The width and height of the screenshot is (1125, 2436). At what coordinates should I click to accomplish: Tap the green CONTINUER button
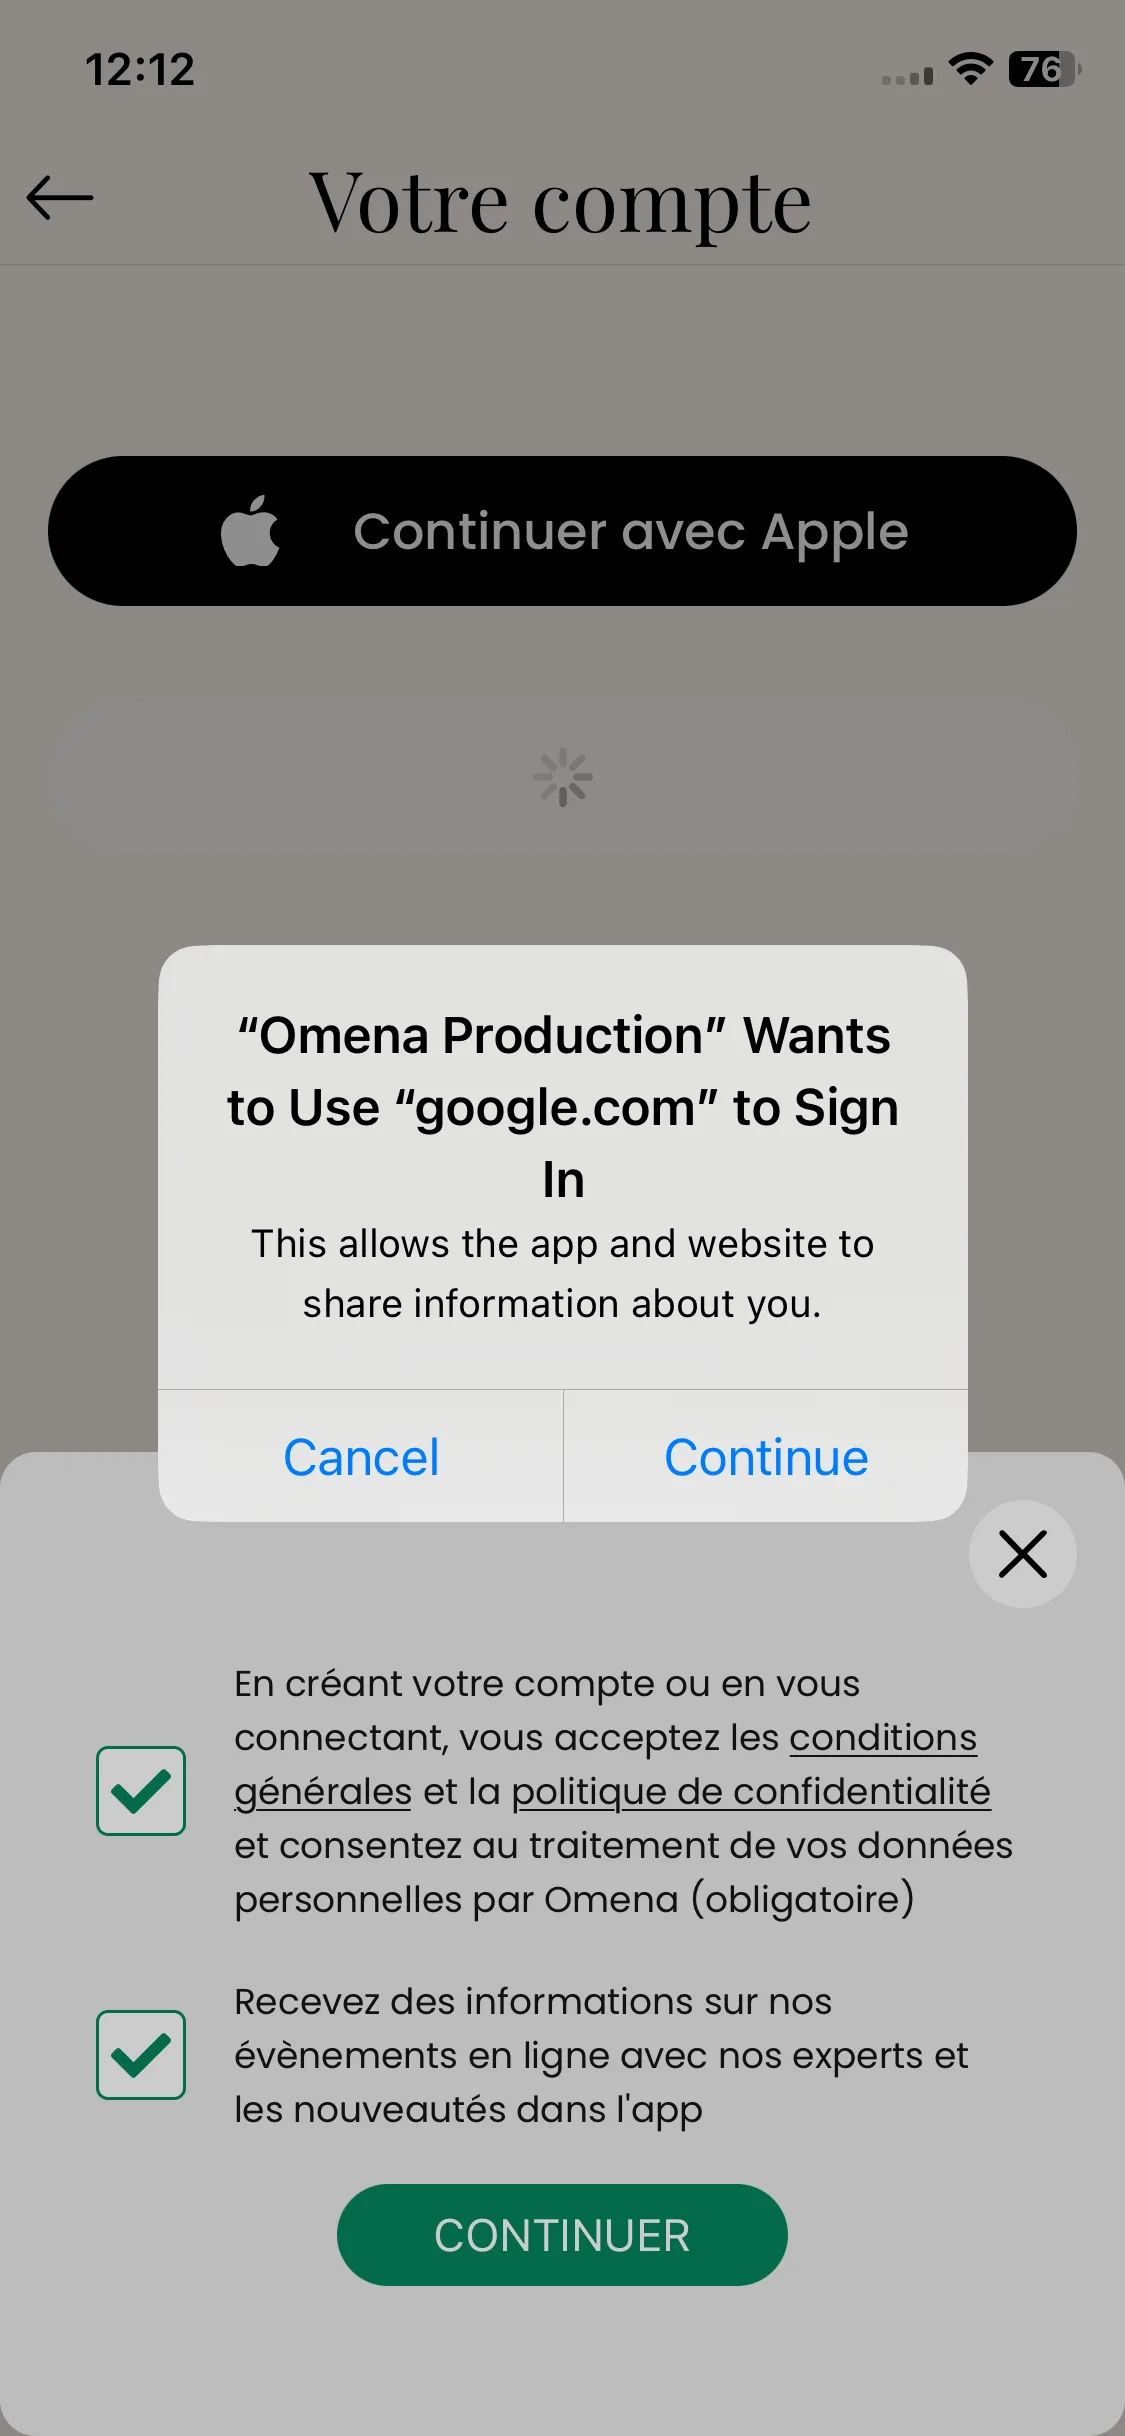pos(562,2234)
